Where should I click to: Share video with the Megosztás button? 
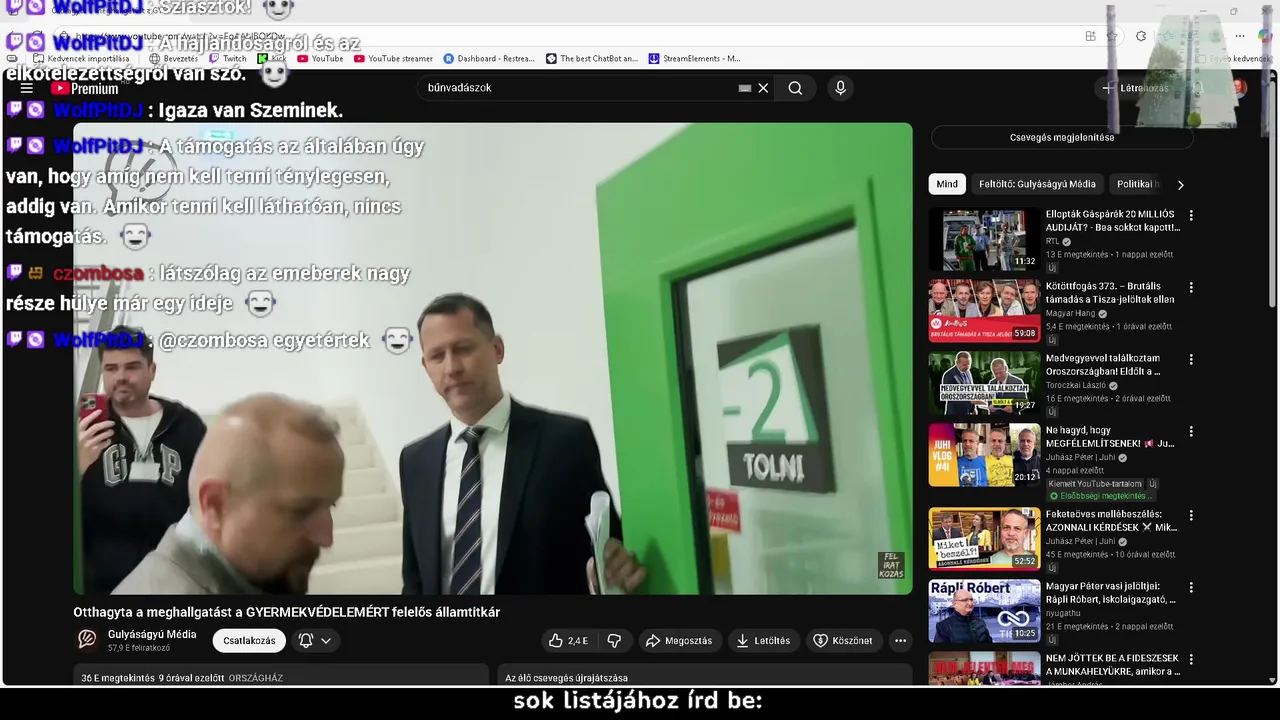679,640
